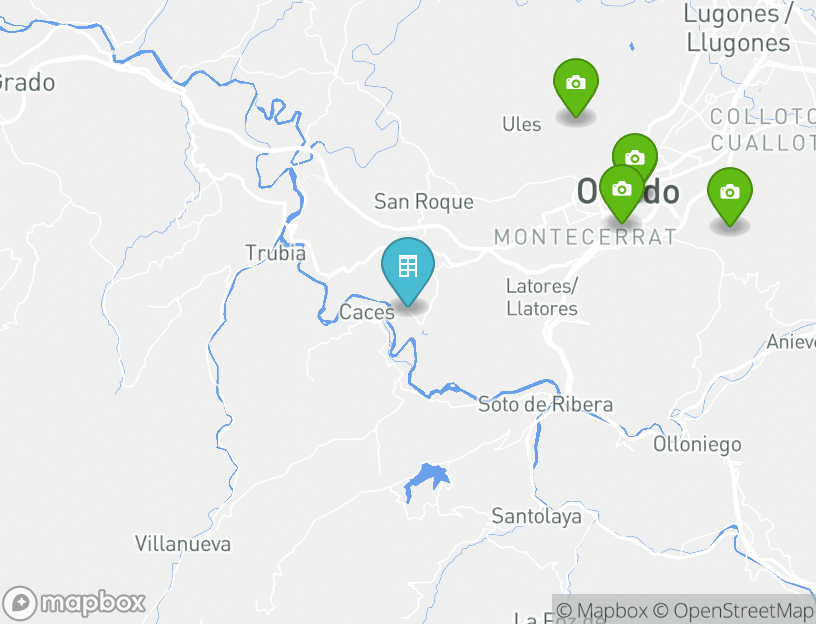Open the OpenStreetMap attribution link
The width and height of the screenshot is (816, 624).
click(733, 610)
